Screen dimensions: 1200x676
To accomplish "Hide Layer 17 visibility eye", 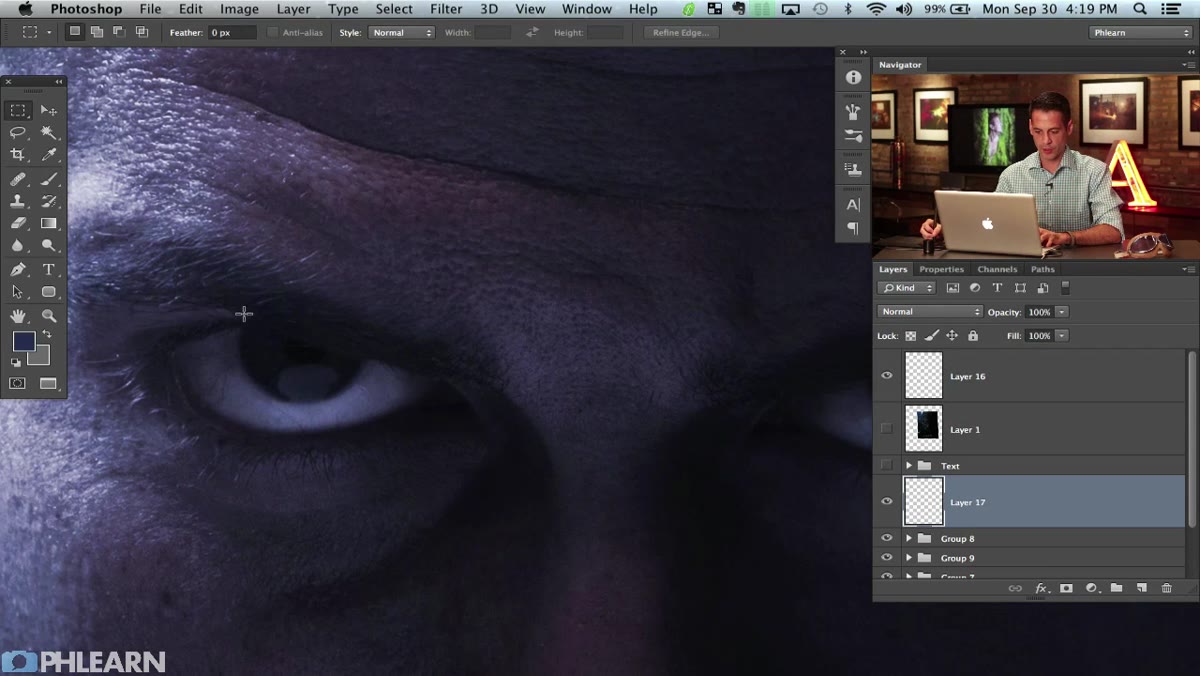I will 886,502.
